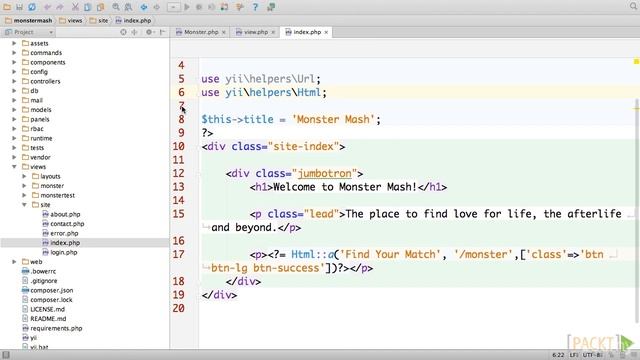The height and width of the screenshot is (360, 640).
Task: Expand the layouts folder
Action: 24,176
